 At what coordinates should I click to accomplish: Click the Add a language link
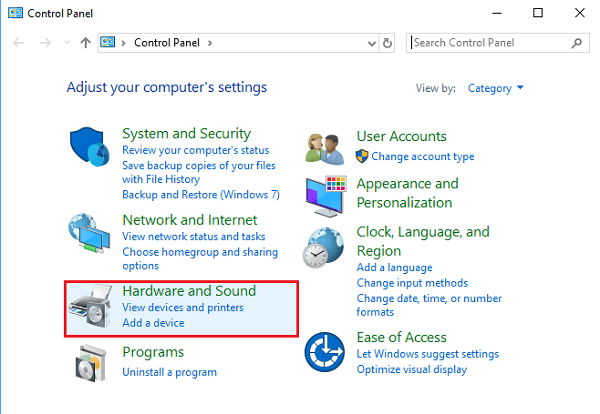[394, 268]
